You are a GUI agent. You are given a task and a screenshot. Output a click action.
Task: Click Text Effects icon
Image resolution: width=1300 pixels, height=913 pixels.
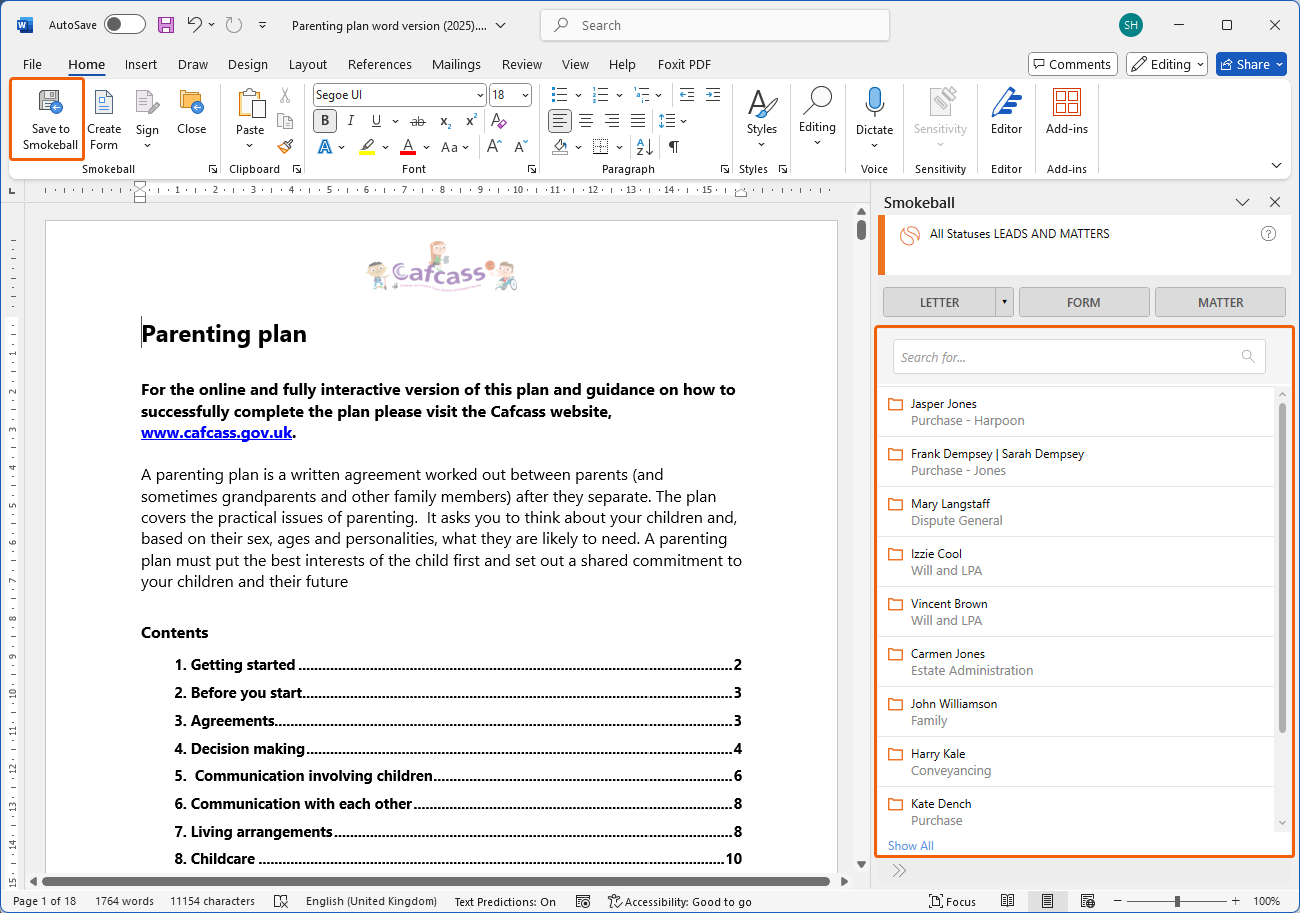[325, 147]
